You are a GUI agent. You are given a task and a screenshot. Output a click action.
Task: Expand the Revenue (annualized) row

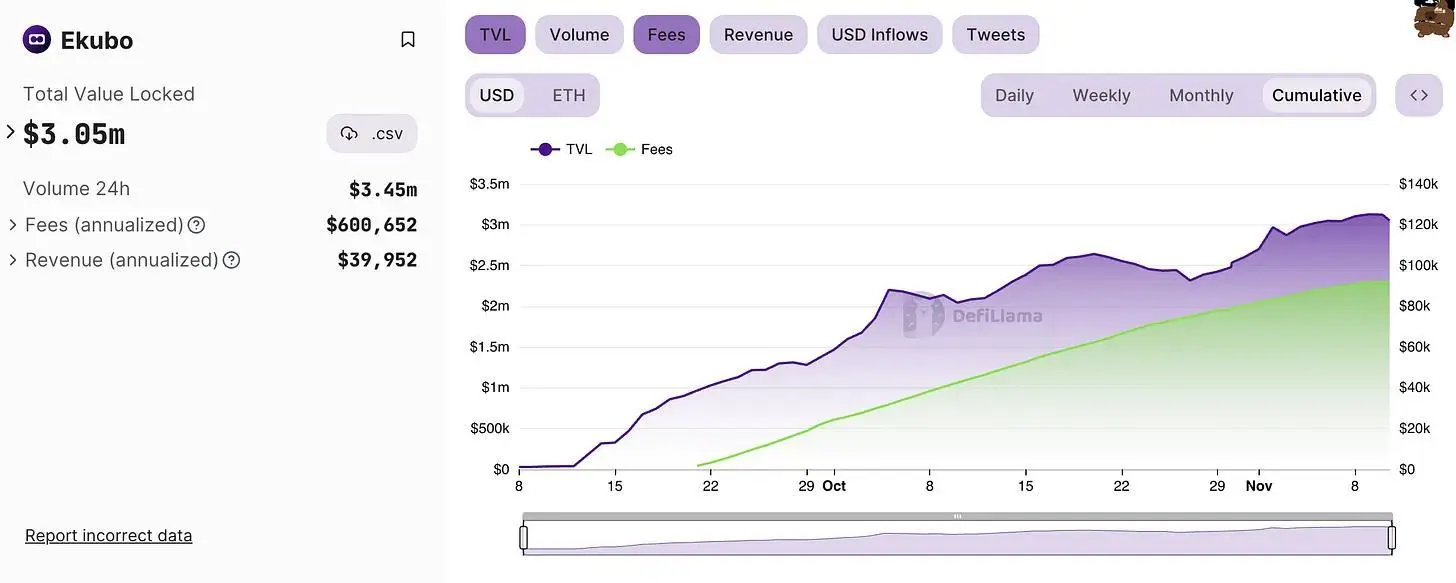(13, 260)
